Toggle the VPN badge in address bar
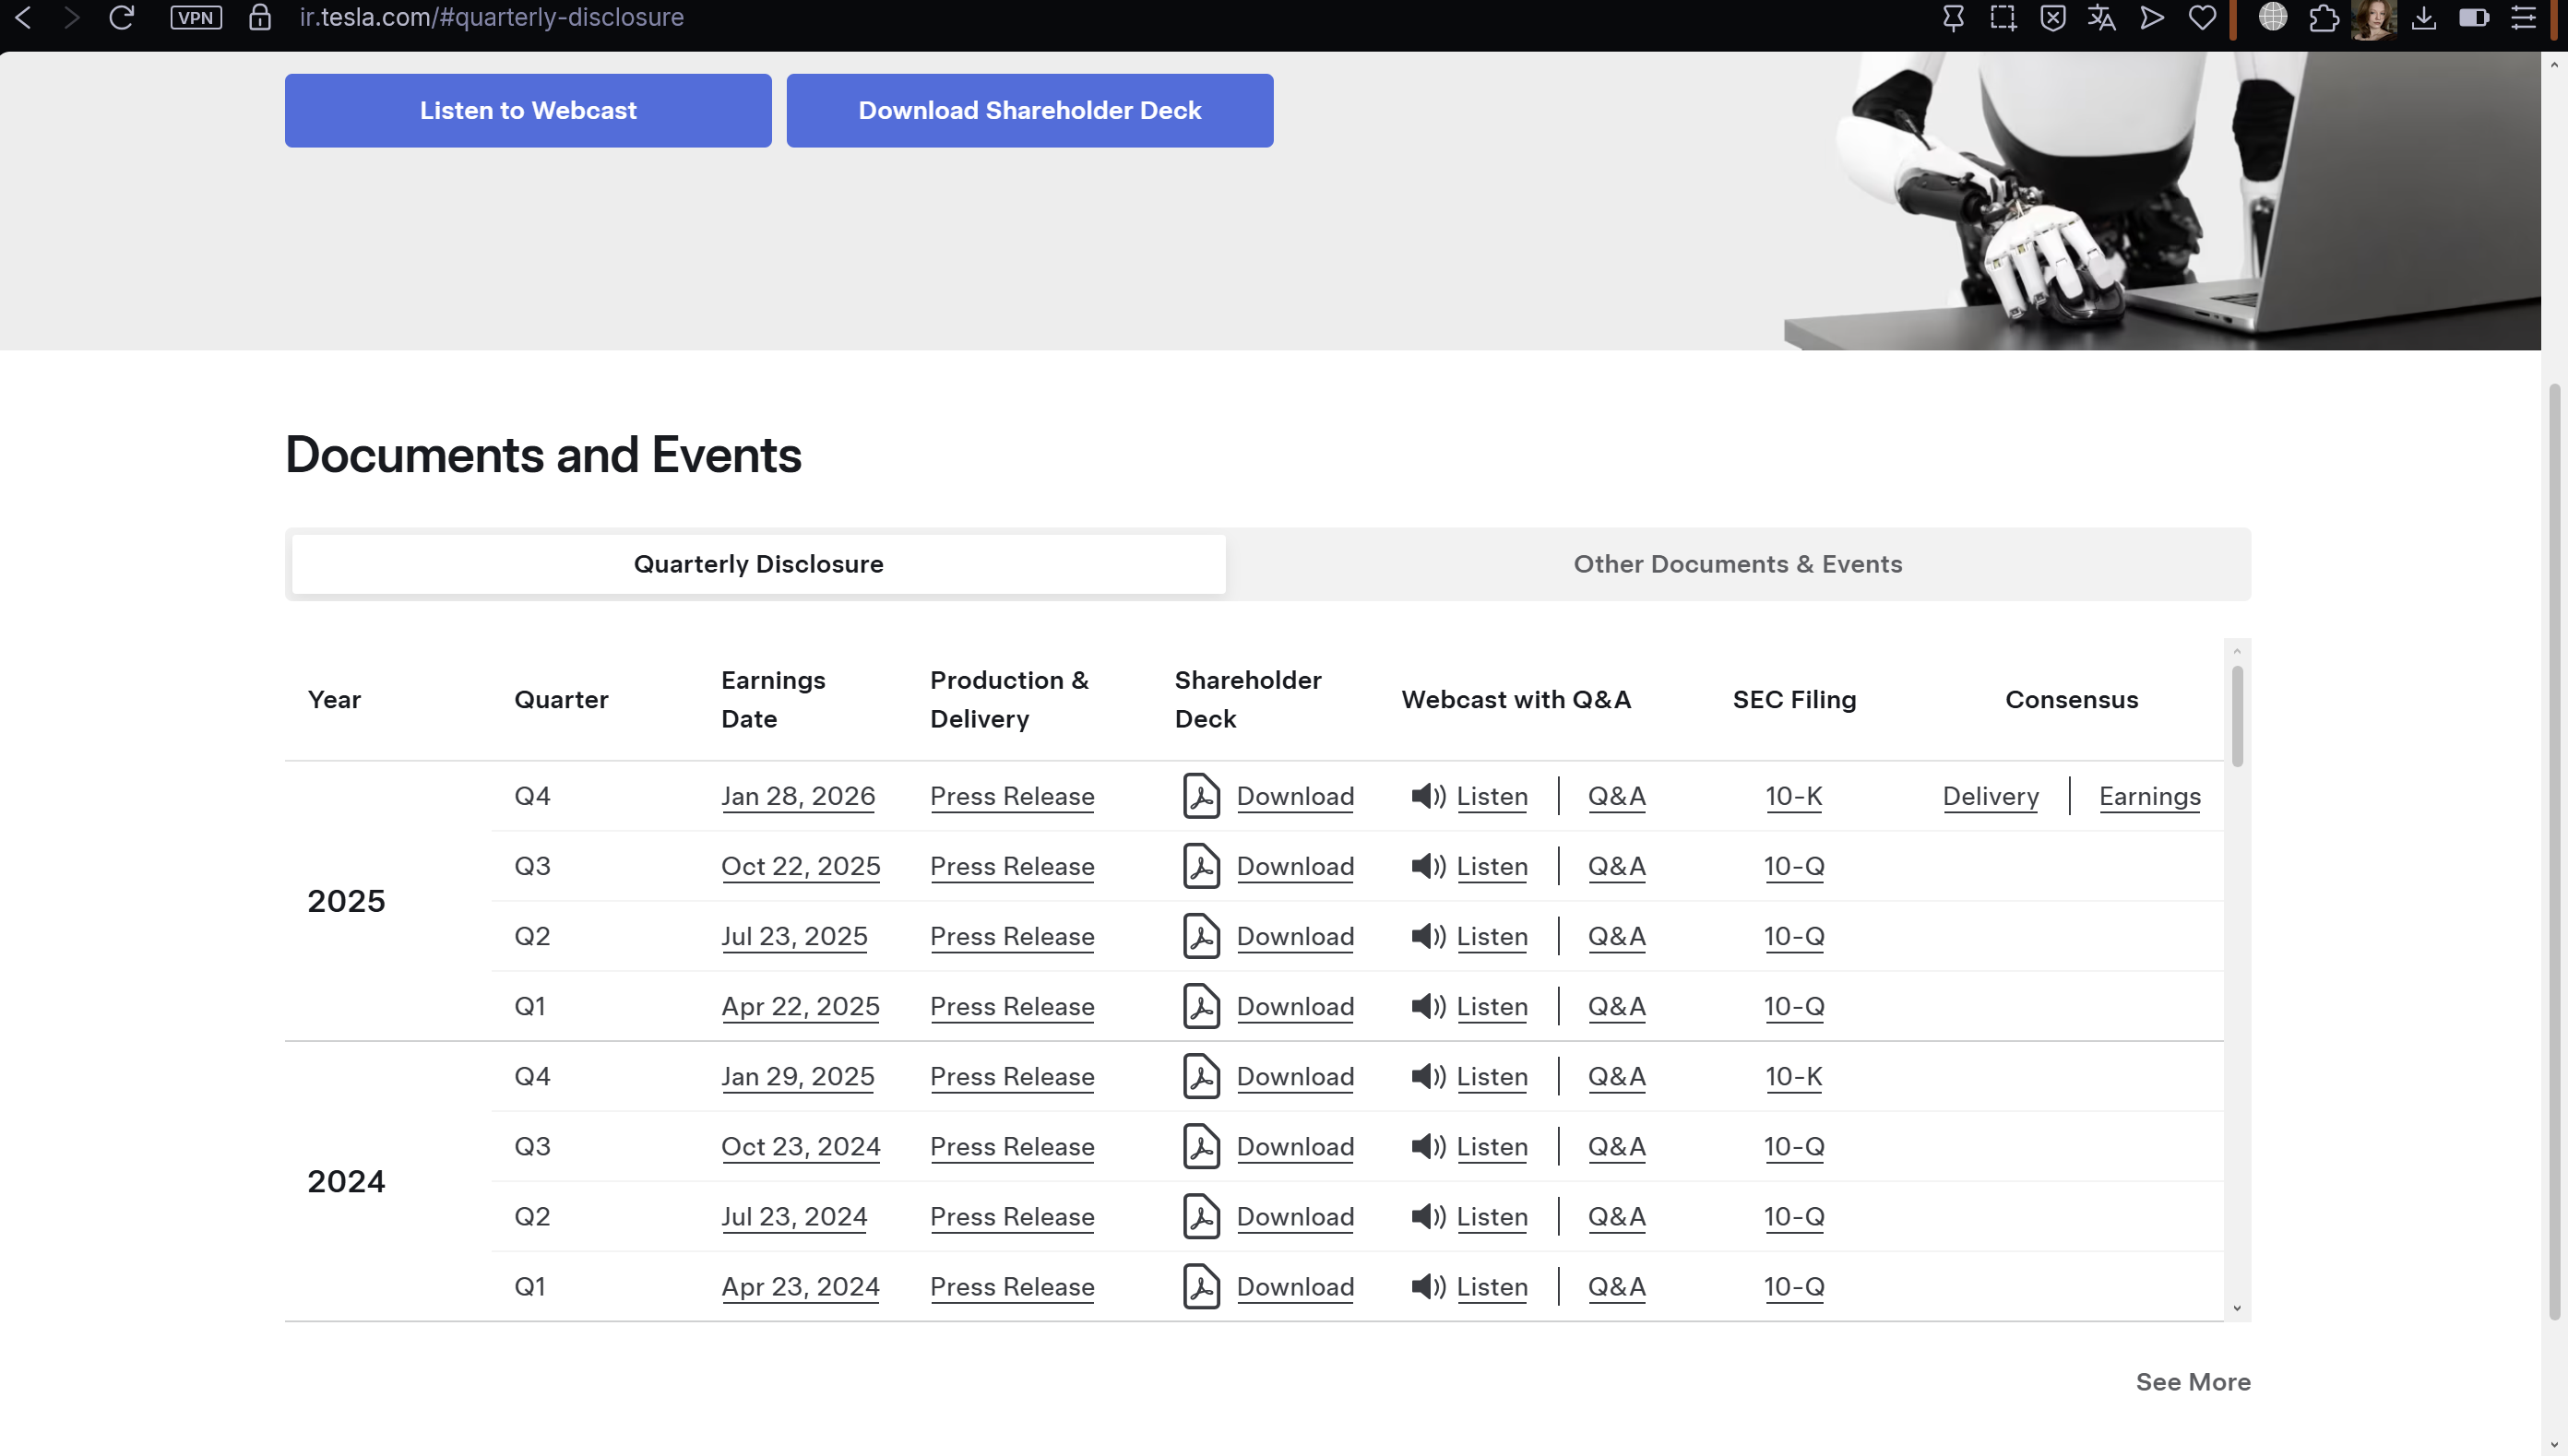Viewport: 2568px width, 1456px height. pos(195,17)
